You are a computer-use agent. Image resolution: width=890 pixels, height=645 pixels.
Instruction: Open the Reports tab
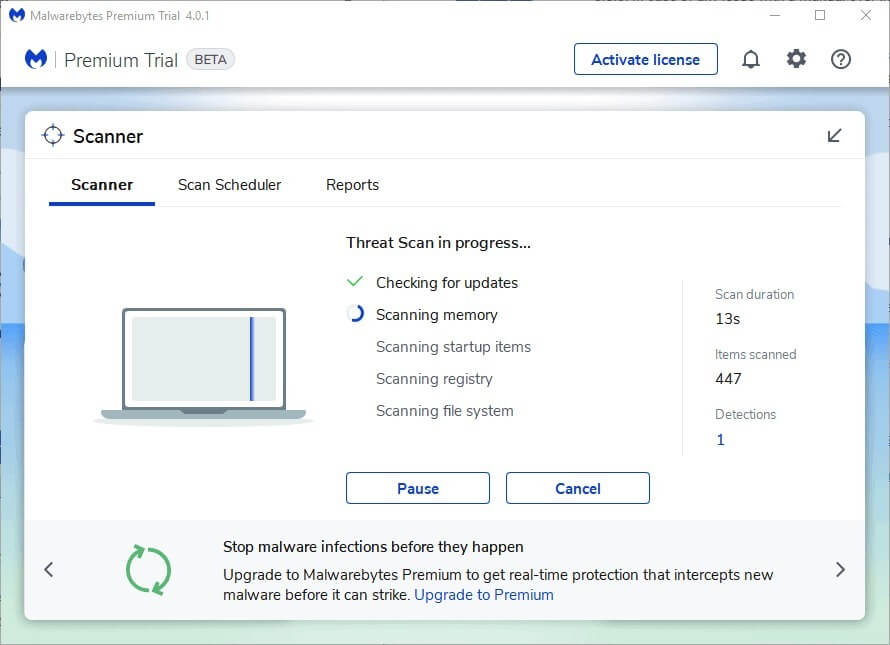click(352, 185)
